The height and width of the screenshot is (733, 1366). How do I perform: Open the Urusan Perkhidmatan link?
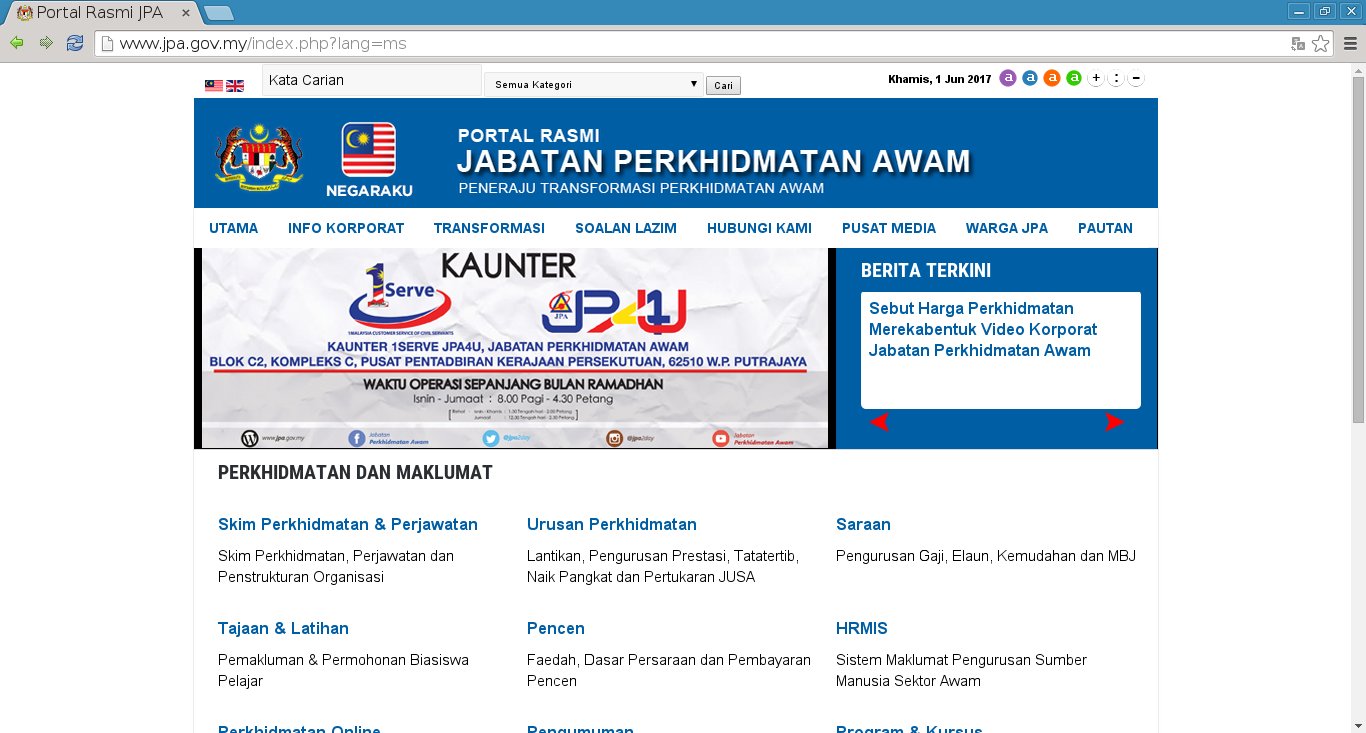pyautogui.click(x=612, y=524)
